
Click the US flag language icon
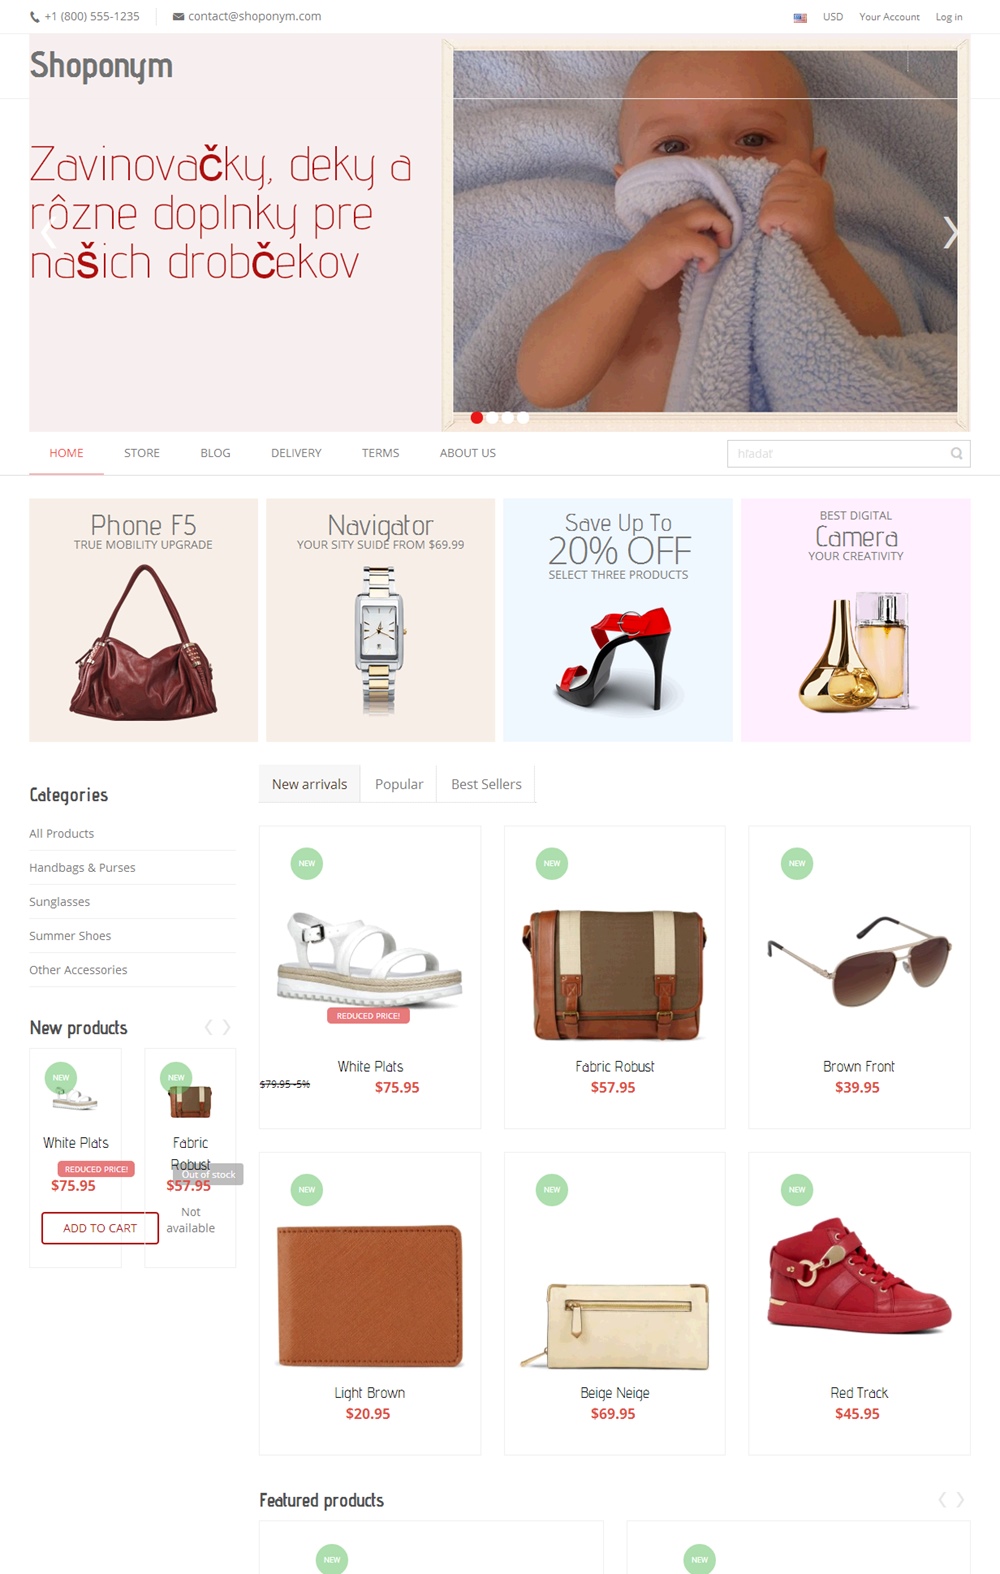[800, 17]
